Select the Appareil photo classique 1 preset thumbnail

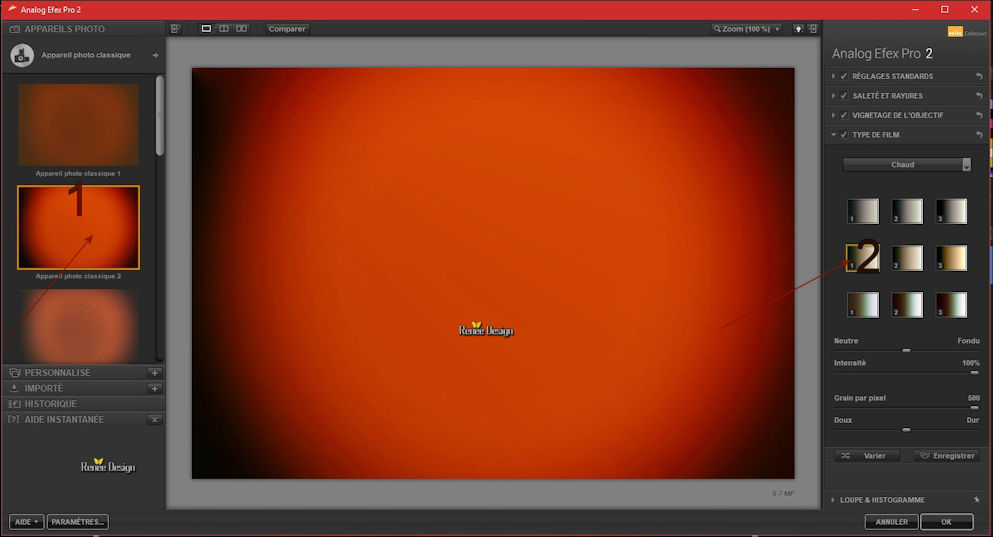pyautogui.click(x=79, y=125)
